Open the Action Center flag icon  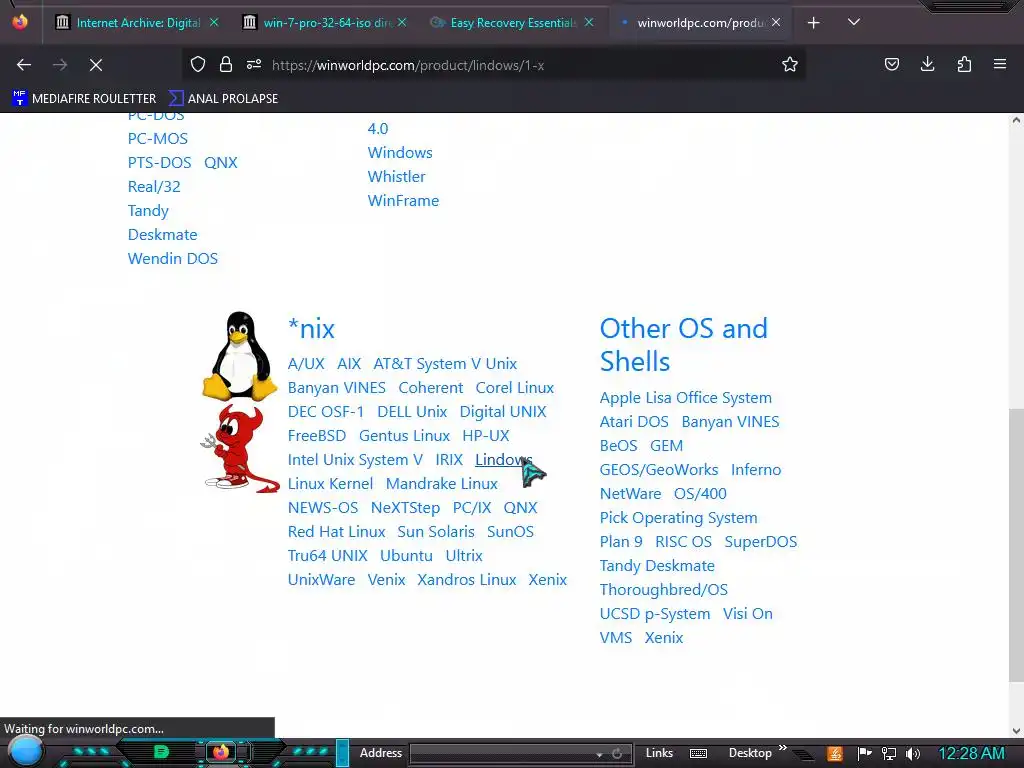click(865, 754)
